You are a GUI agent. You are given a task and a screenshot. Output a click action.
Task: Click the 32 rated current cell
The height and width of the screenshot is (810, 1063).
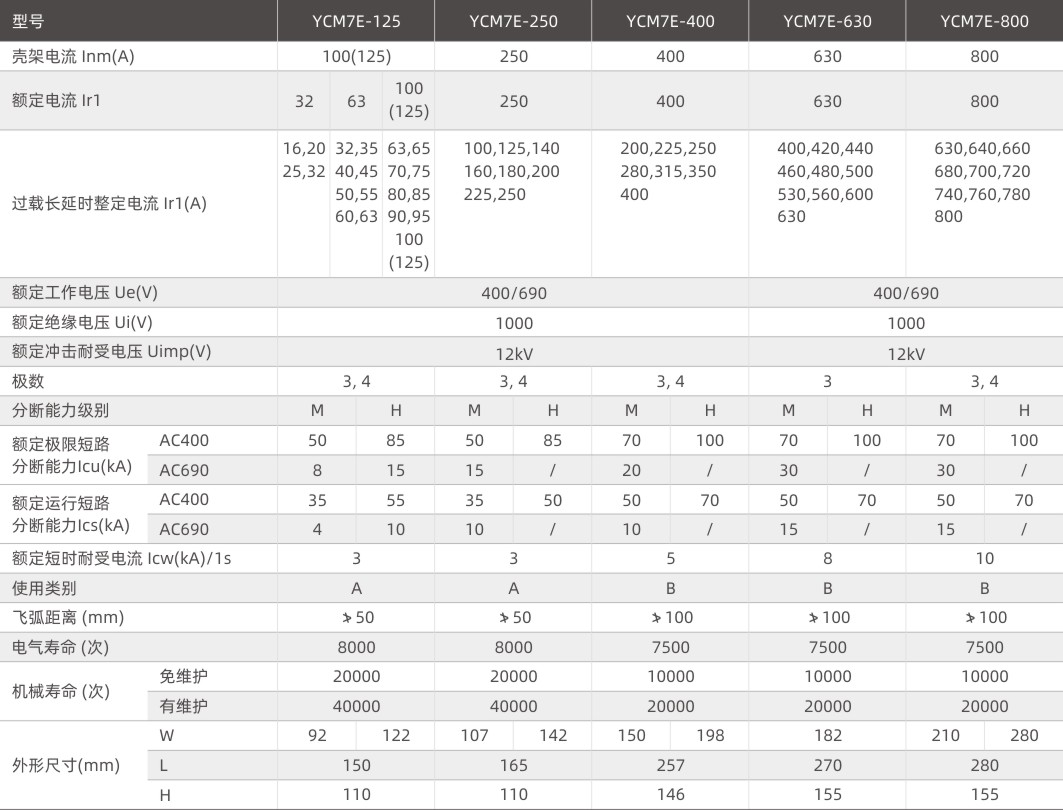pyautogui.click(x=304, y=101)
